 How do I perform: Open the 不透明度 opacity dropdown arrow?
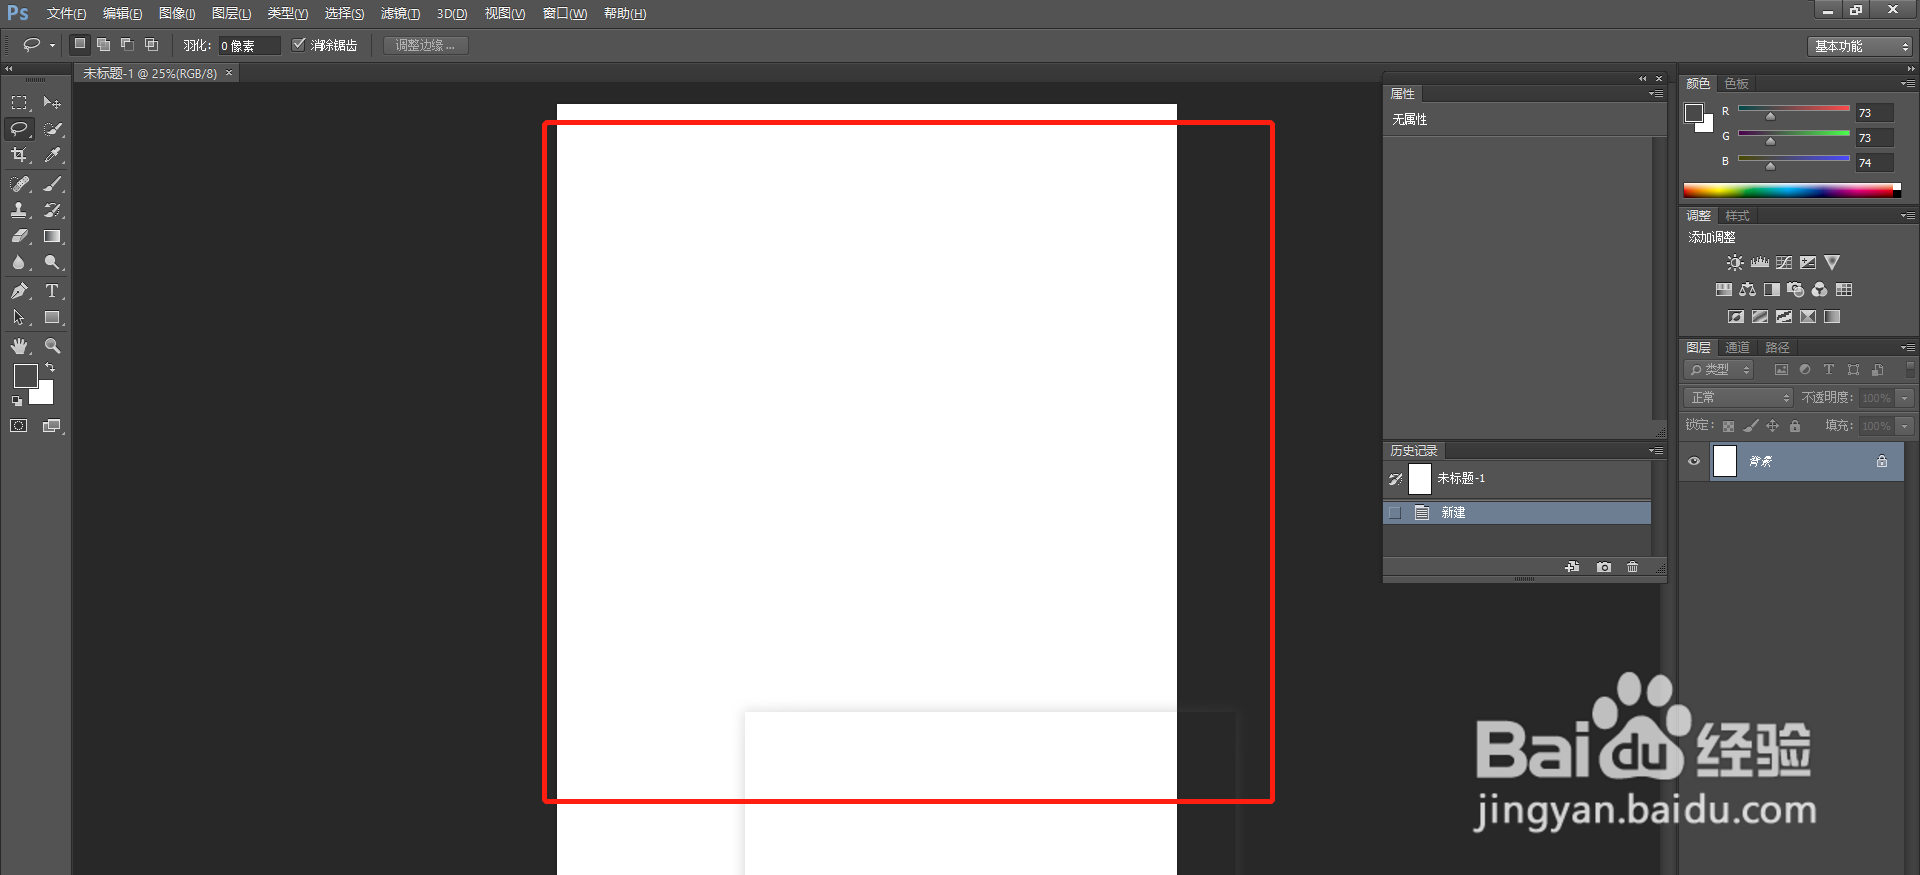(x=1905, y=398)
